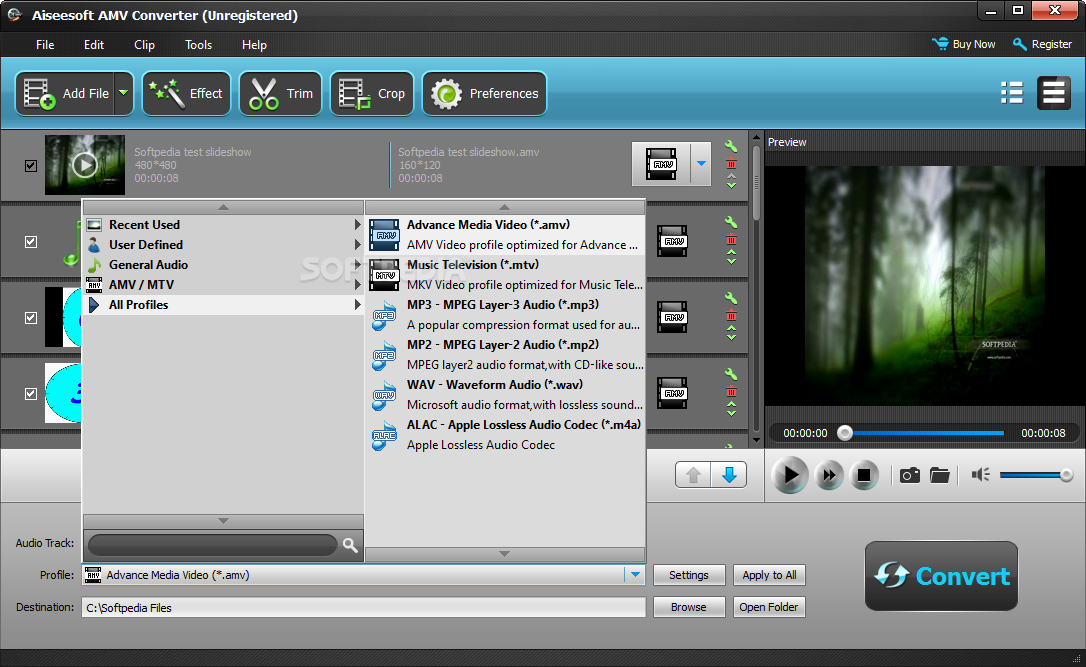1086x667 pixels.
Task: Toggle checkbox of third file row
Action: [30, 317]
